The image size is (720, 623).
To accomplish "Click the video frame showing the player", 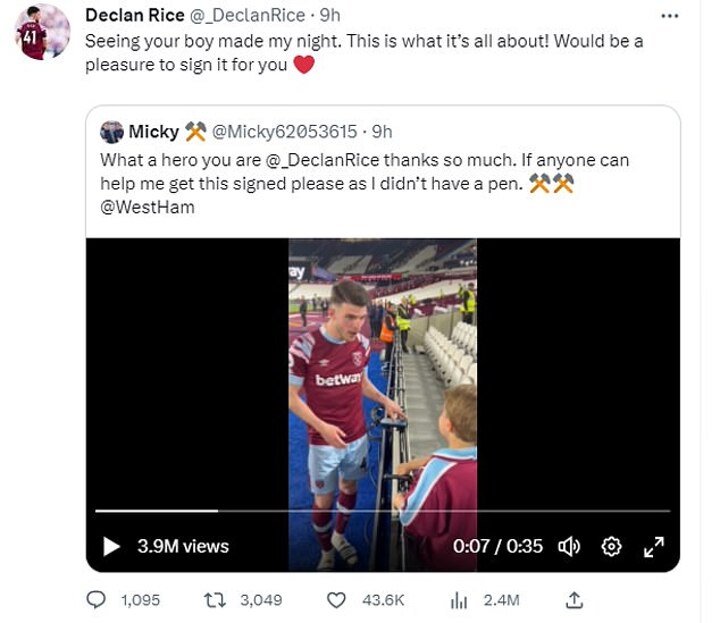I will click(382, 404).
